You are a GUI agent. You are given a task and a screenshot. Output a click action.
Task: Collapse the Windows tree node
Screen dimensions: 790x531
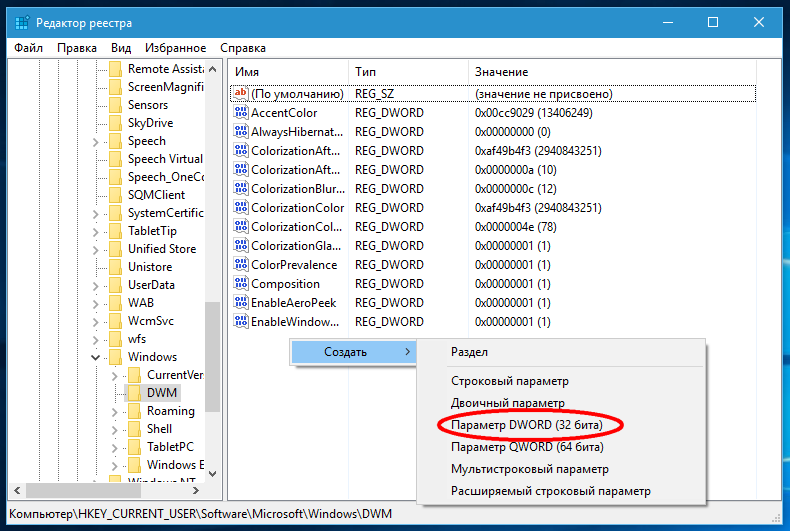(x=96, y=357)
